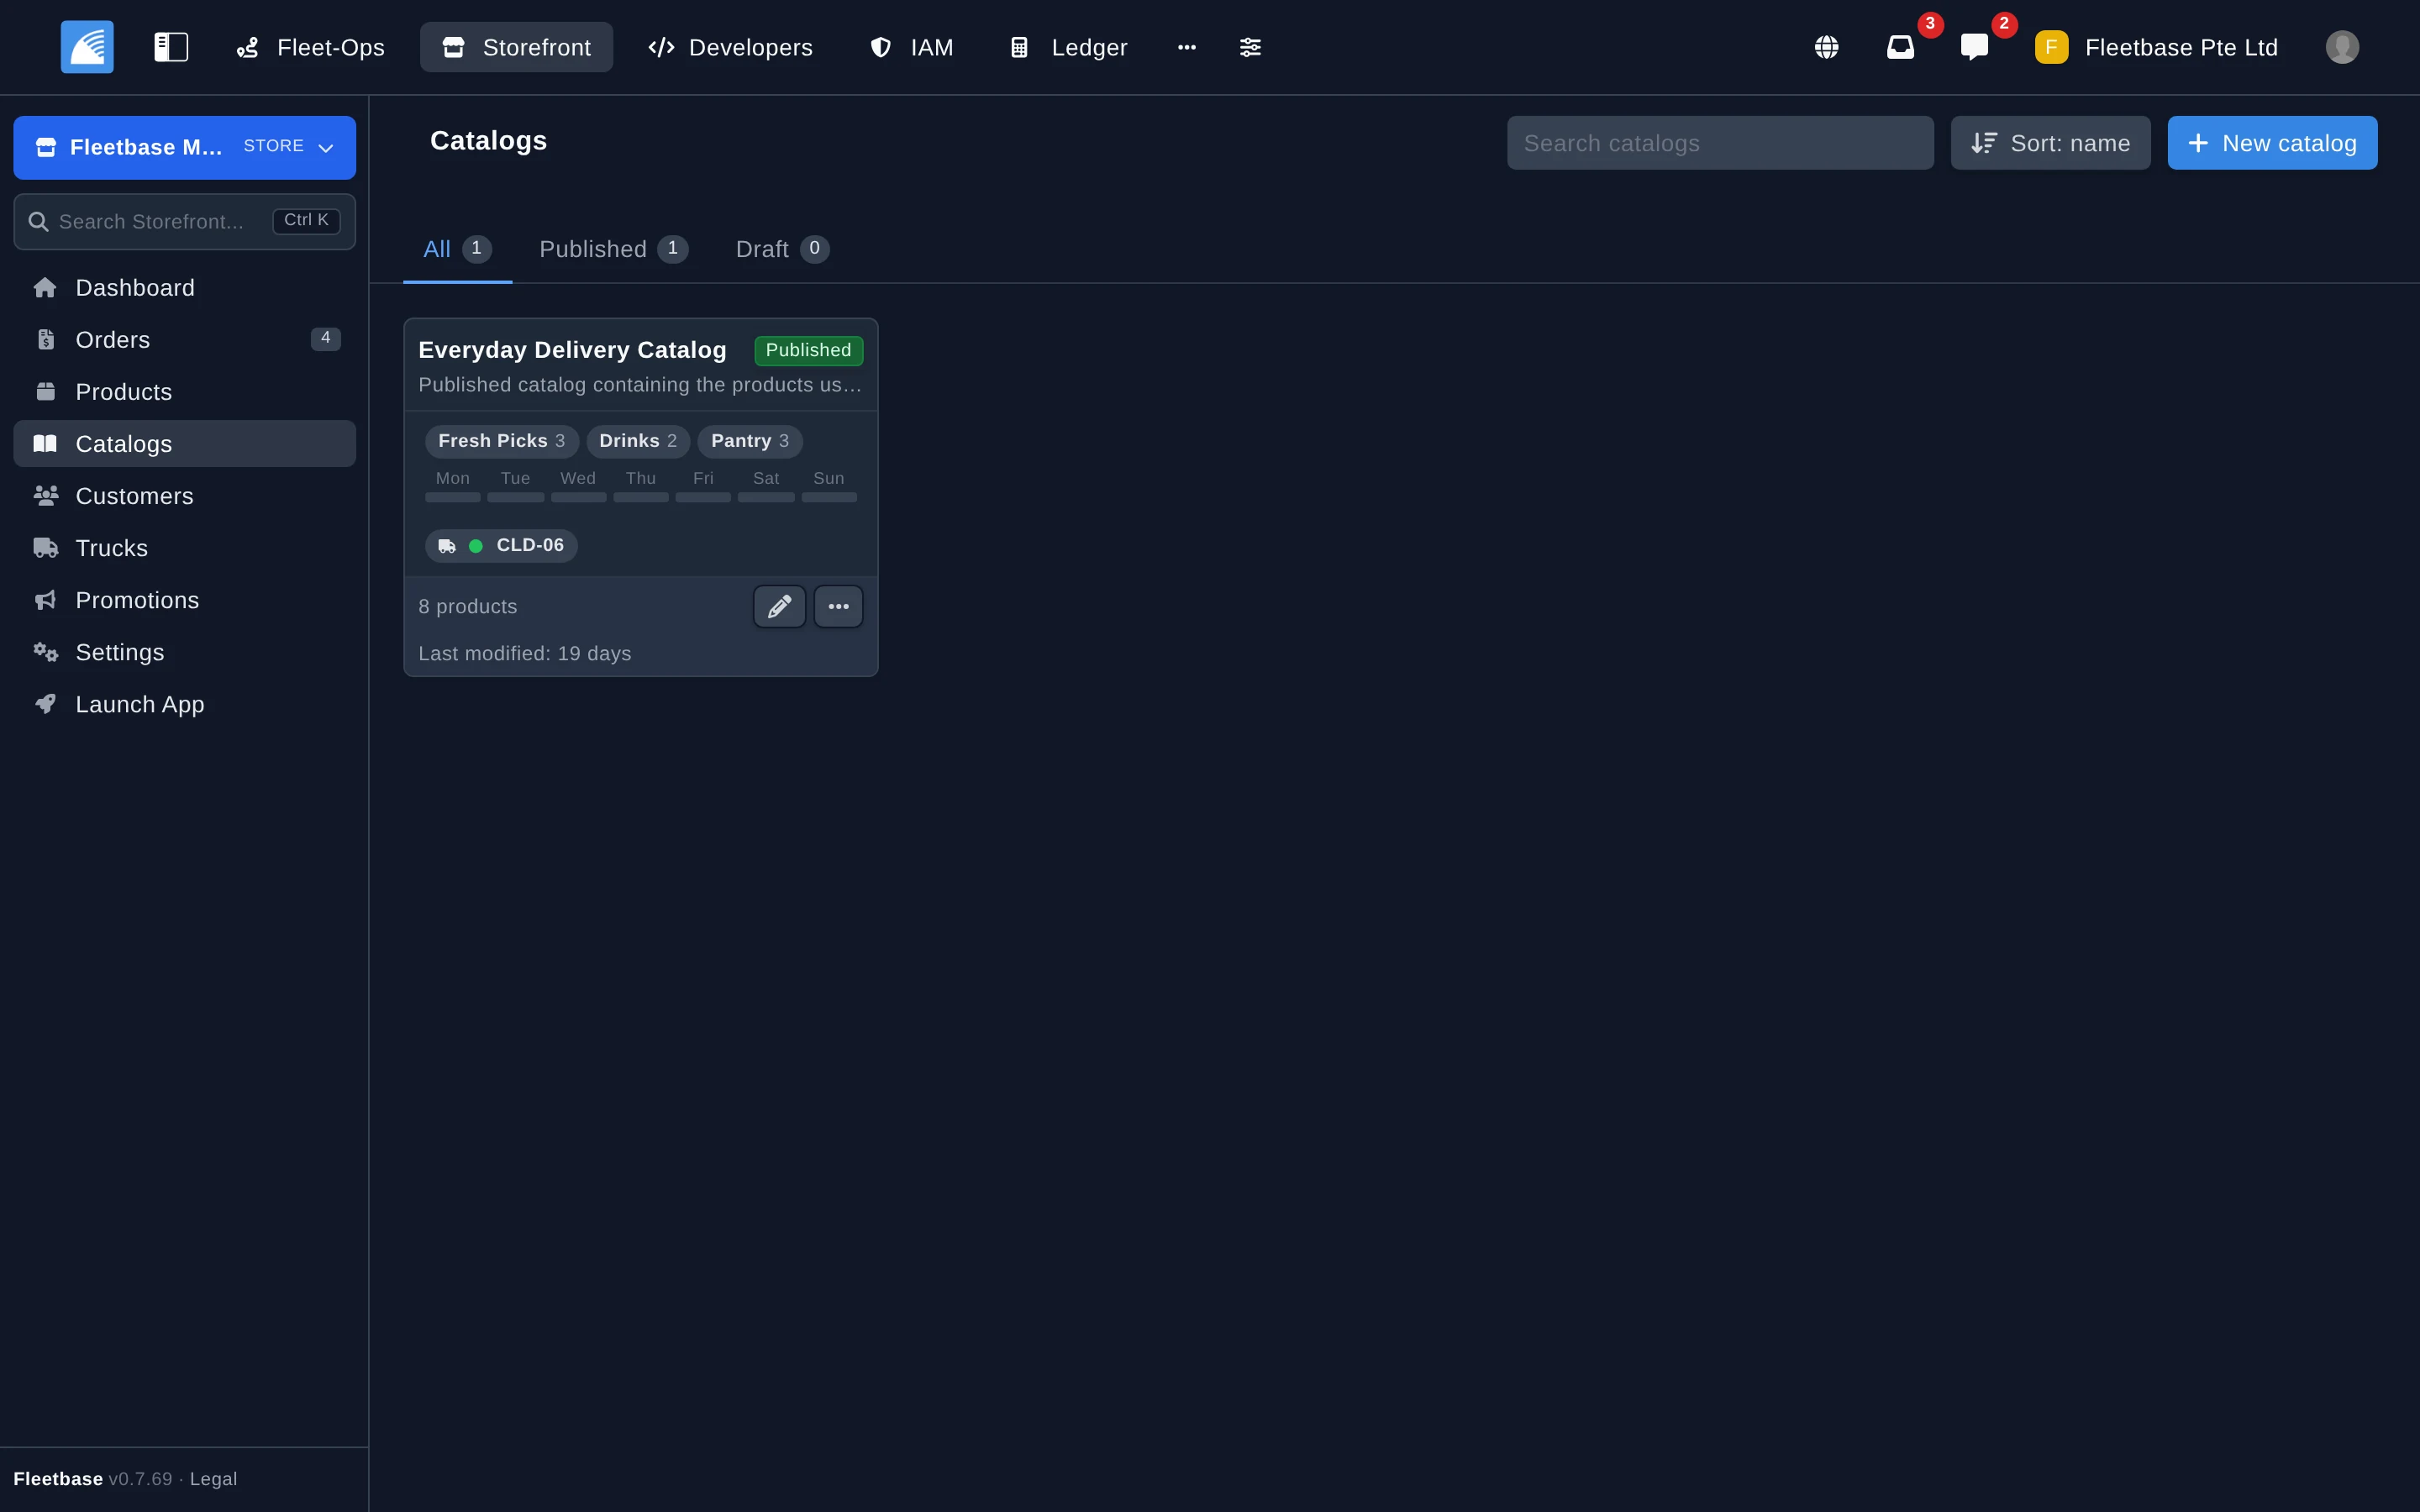The height and width of the screenshot is (1512, 2420).
Task: Open the Developers module
Action: [x=731, y=47]
